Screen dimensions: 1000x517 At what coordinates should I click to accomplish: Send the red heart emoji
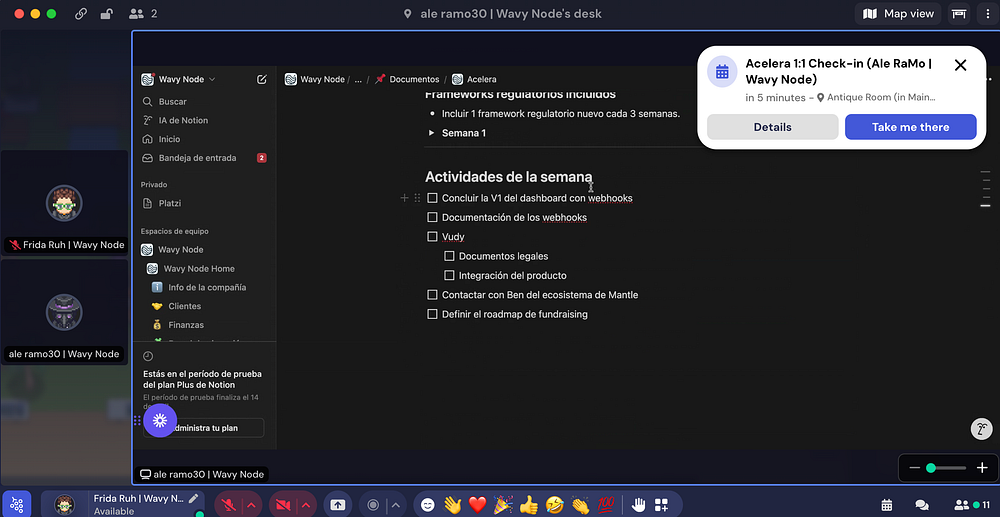478,505
